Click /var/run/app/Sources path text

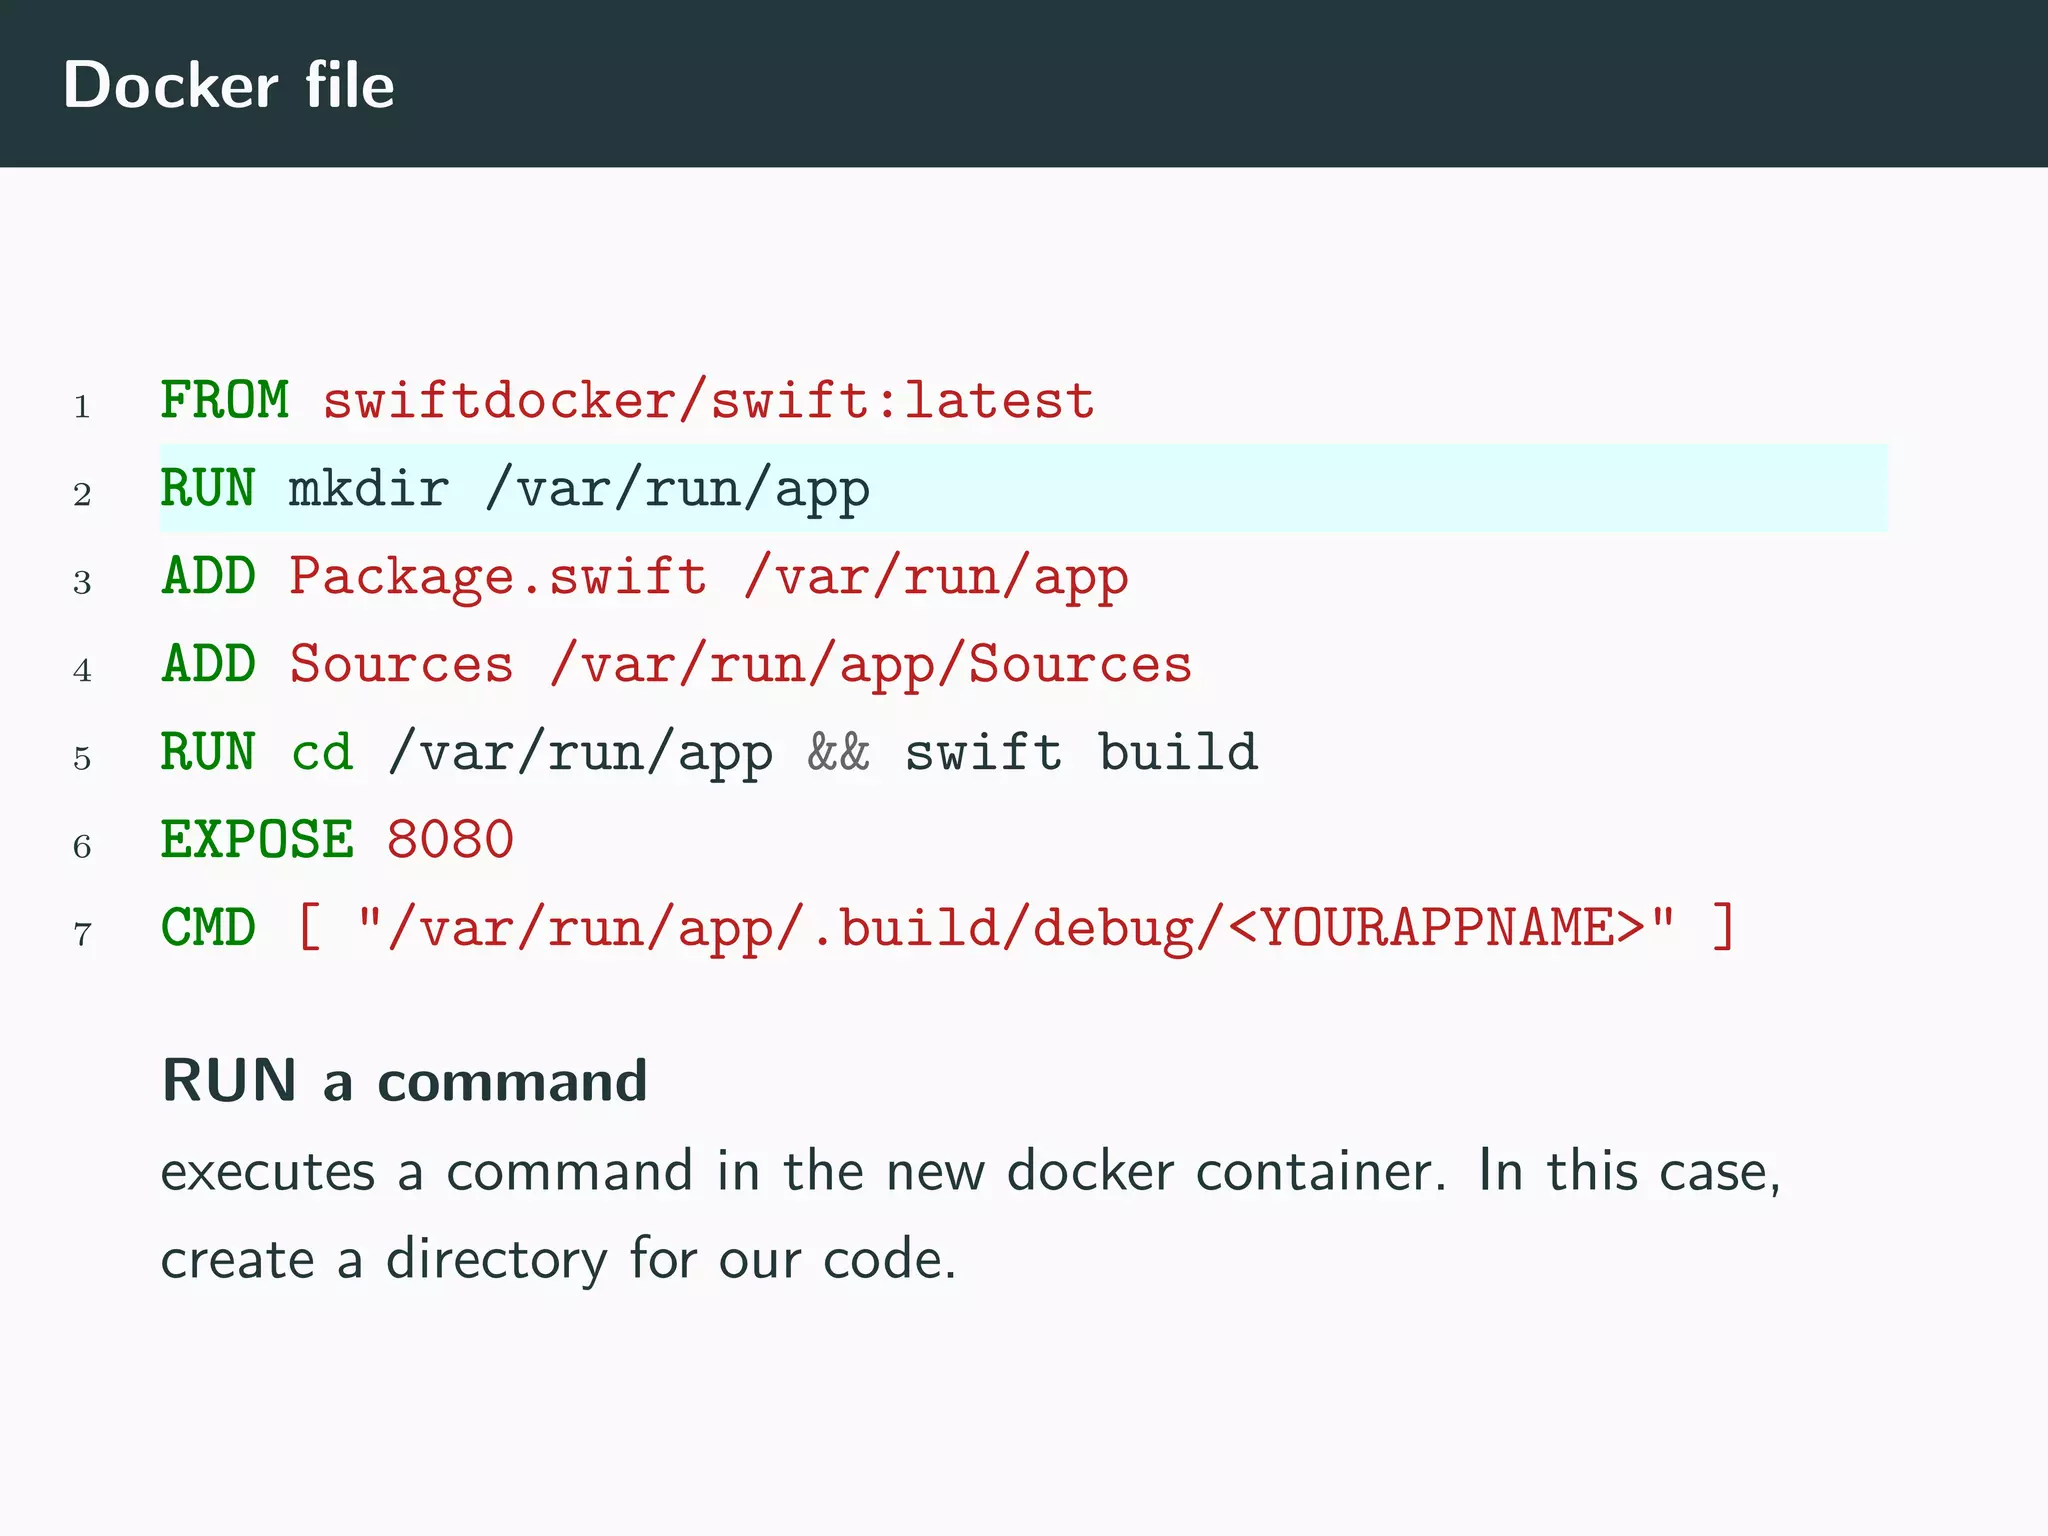pos(870,666)
